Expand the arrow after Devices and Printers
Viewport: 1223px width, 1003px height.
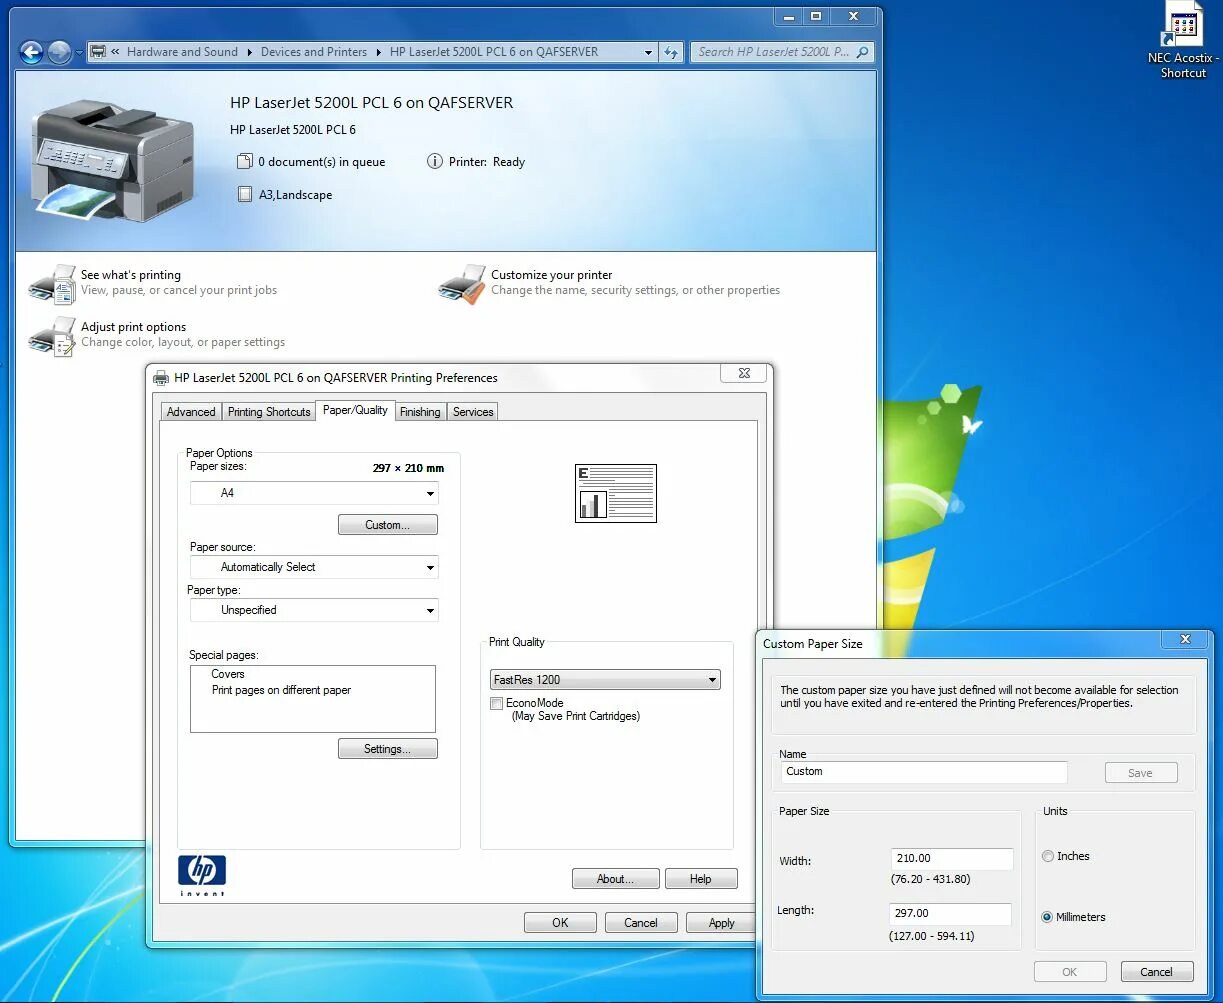[379, 52]
